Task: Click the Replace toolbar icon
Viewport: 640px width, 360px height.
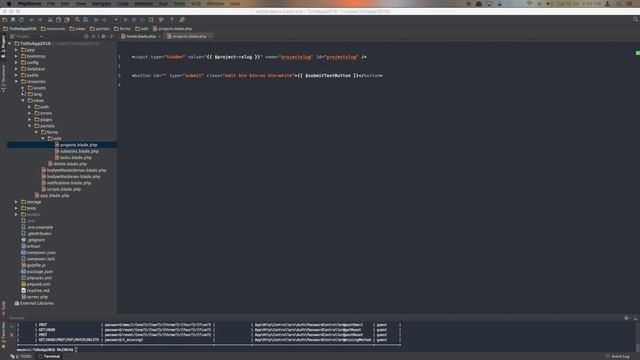Action: (x=85, y=20)
